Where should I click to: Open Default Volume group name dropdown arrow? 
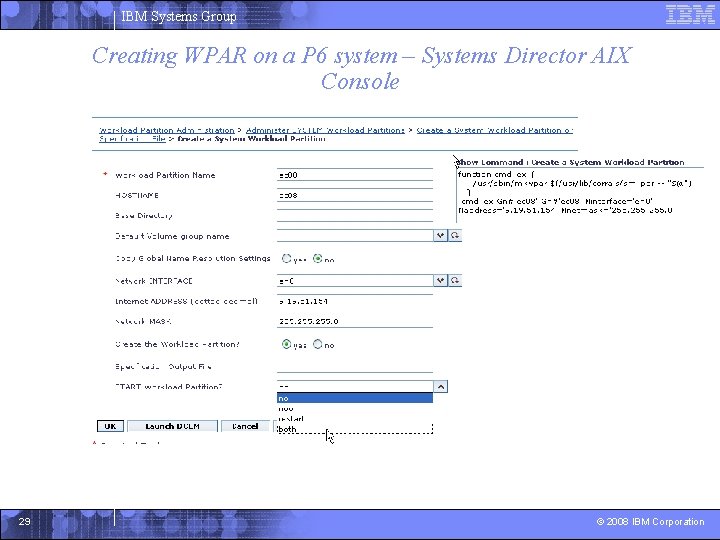point(440,236)
